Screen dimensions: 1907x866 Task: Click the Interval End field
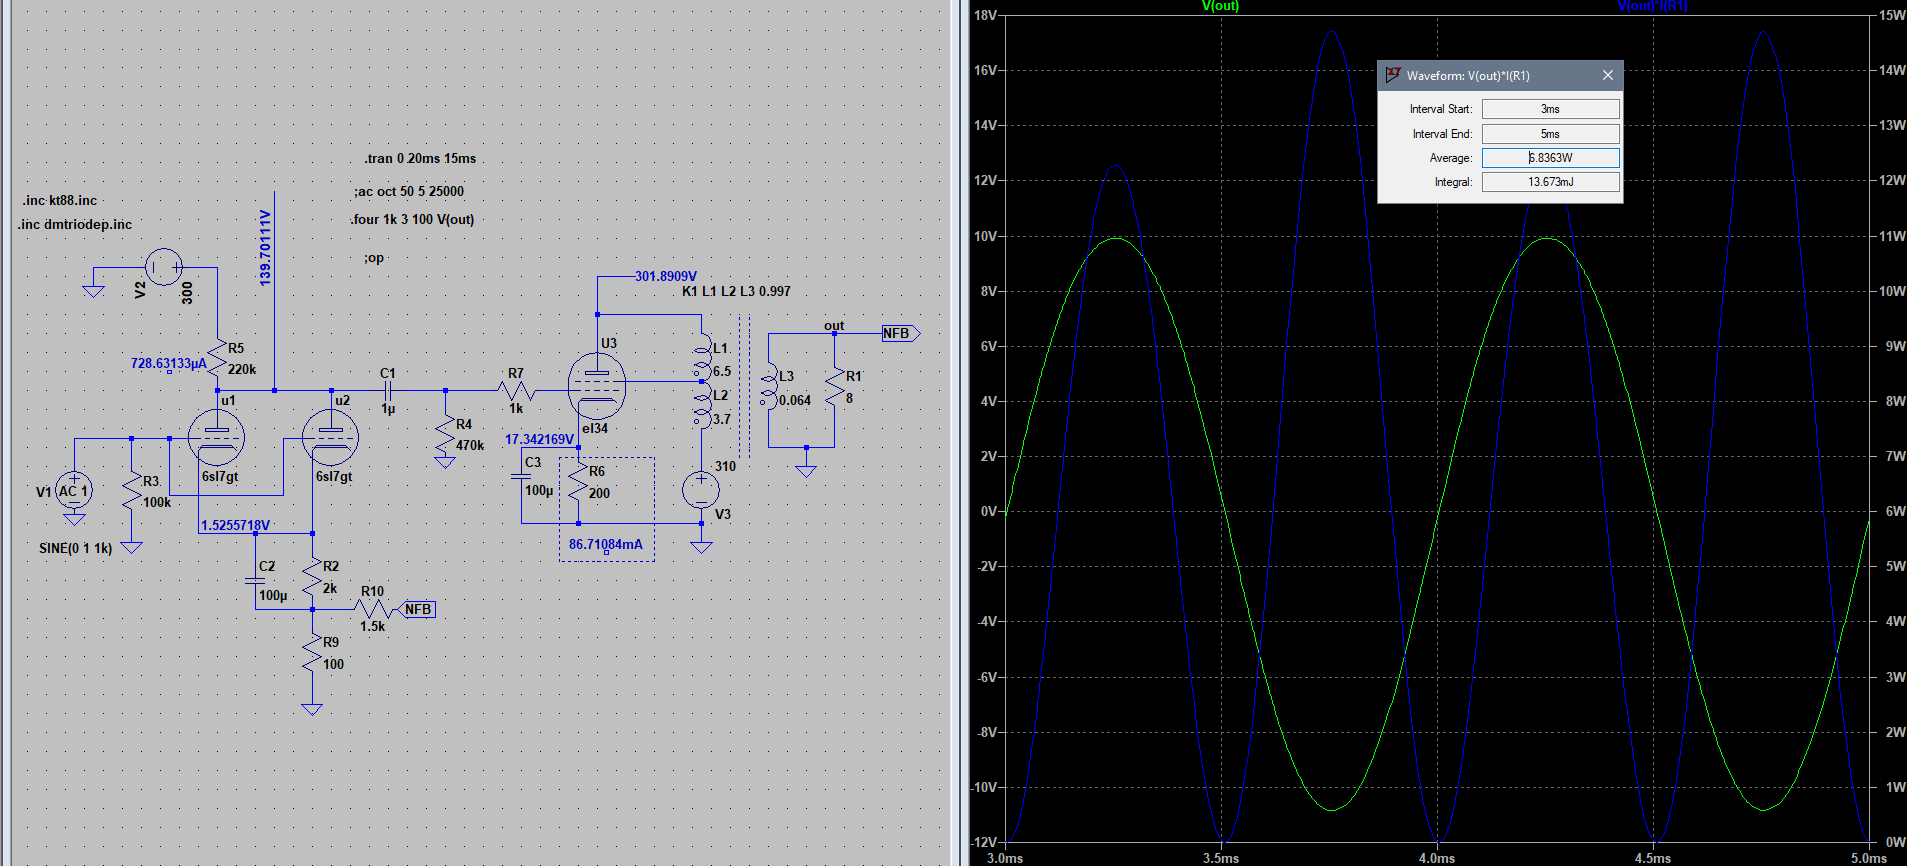point(1549,134)
